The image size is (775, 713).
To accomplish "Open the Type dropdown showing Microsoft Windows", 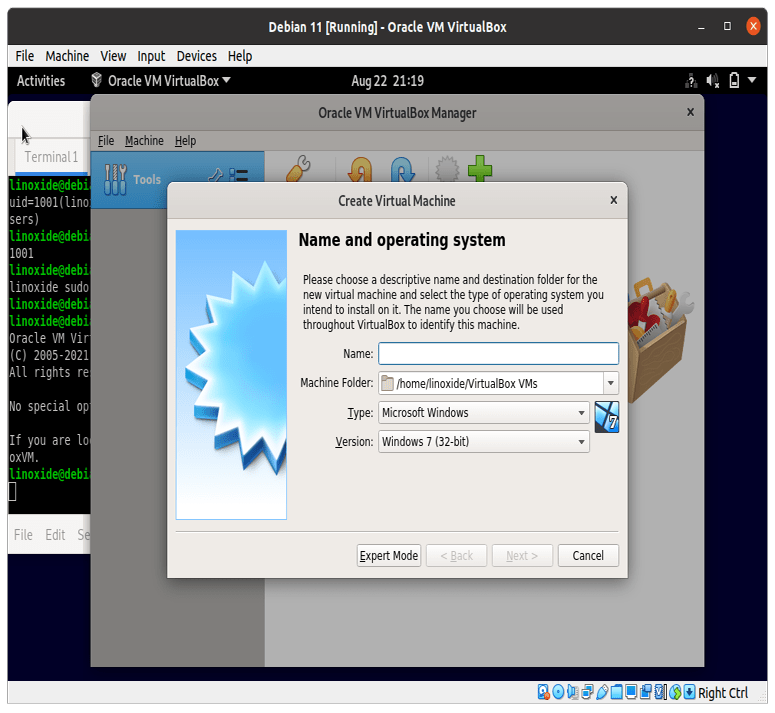I will coord(483,413).
